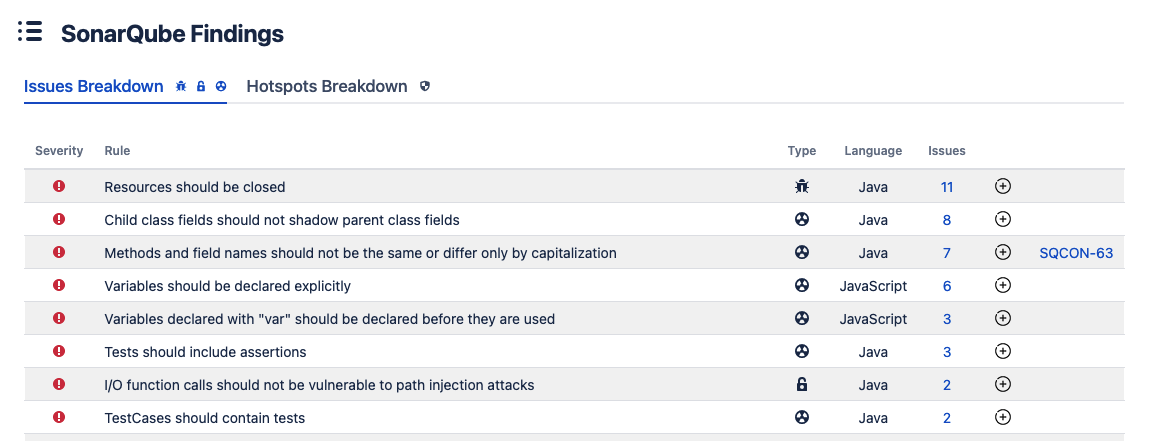Click the Severity column header

point(60,150)
